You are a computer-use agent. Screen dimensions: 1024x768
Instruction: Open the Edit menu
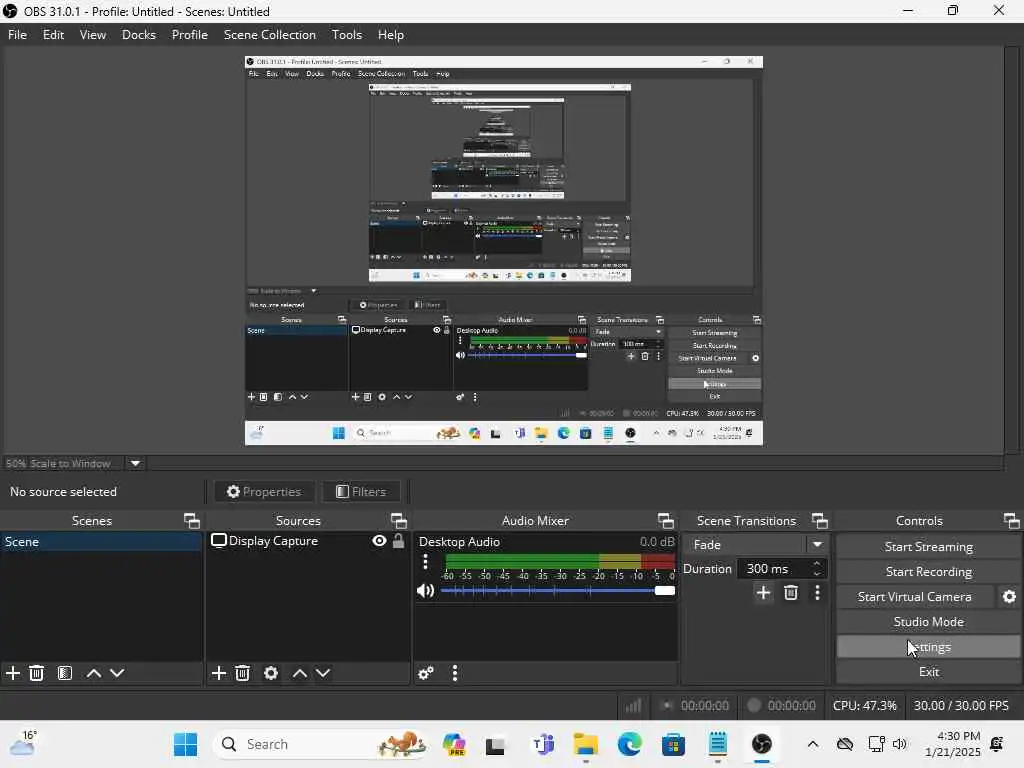(x=54, y=35)
